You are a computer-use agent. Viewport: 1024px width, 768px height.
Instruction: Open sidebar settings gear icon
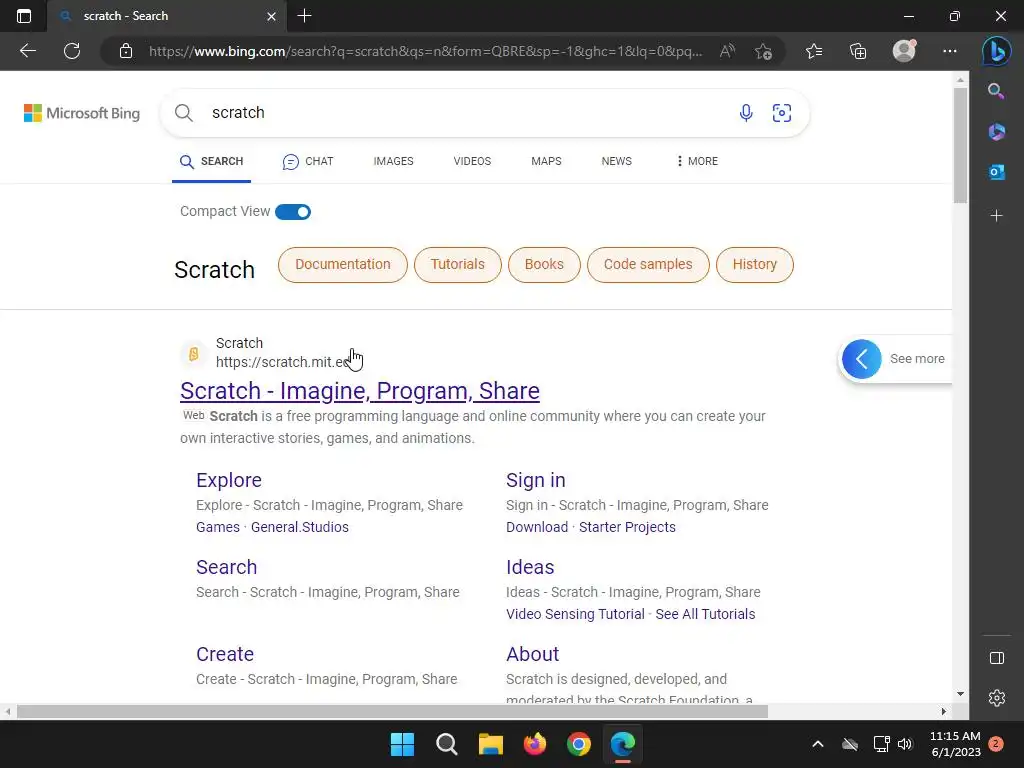pos(997,698)
